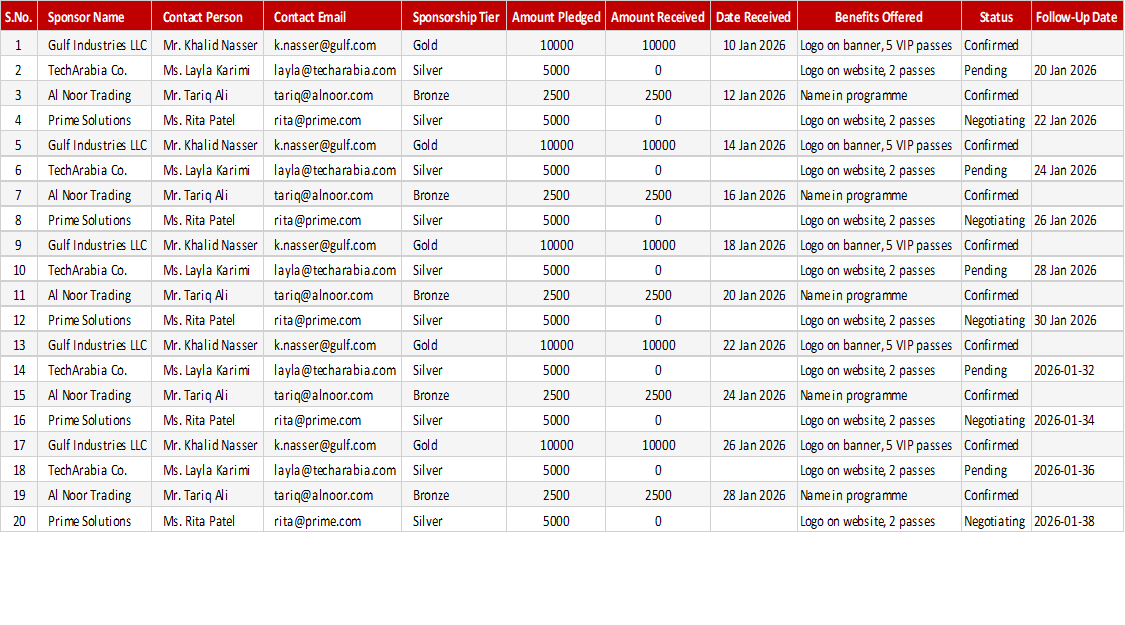The height and width of the screenshot is (625, 1125).
Task: Select received amount 0 in row 18
Action: coord(658,471)
